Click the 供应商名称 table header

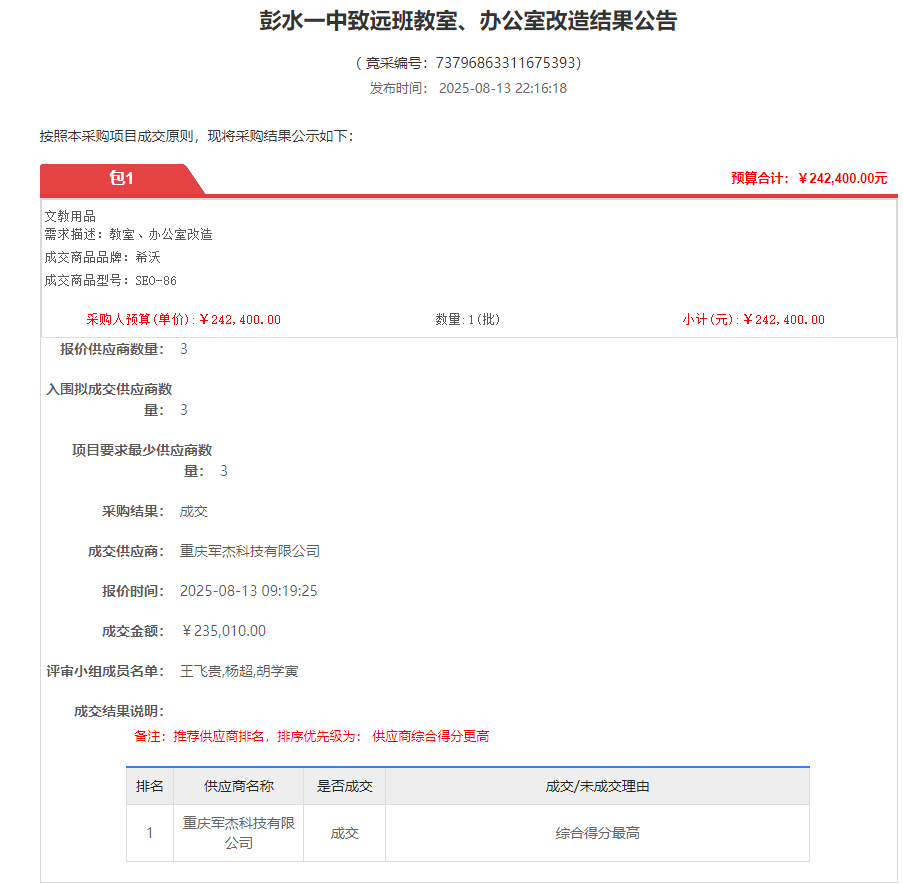click(238, 786)
